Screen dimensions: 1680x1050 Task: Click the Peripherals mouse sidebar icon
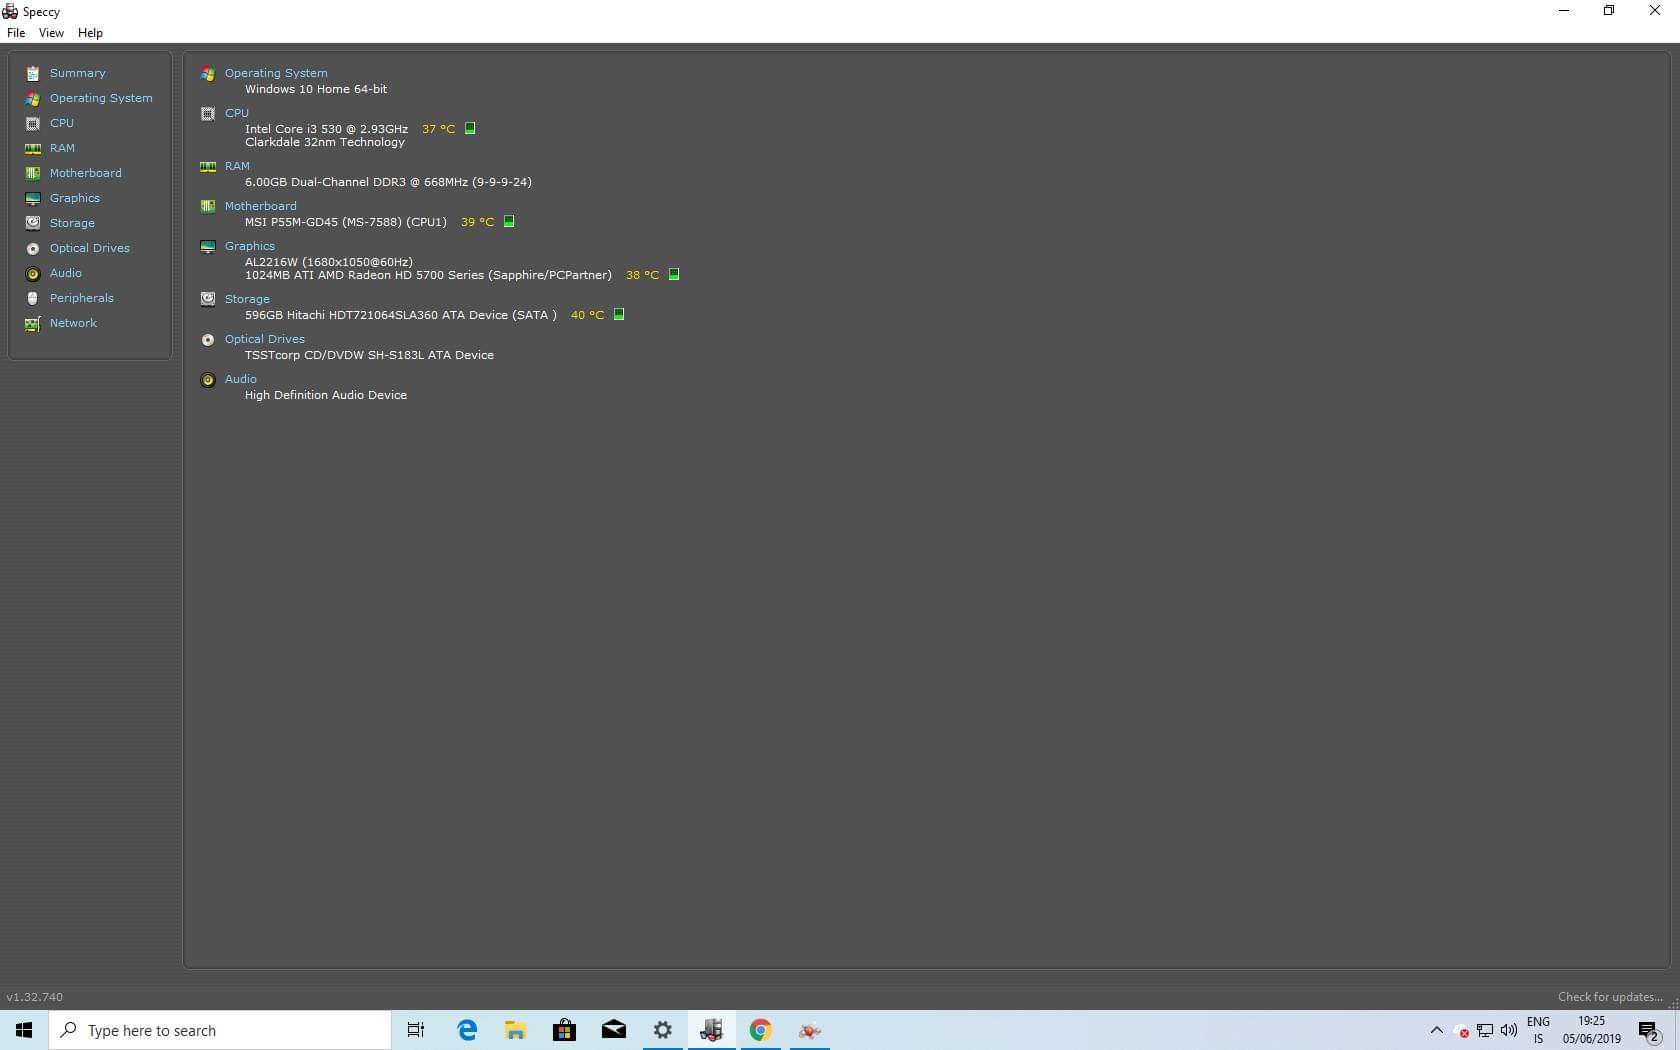coord(33,298)
